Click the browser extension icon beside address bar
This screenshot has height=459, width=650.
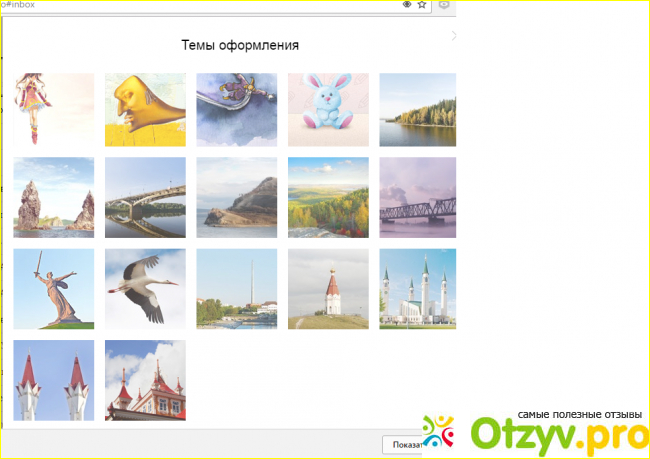pos(444,5)
